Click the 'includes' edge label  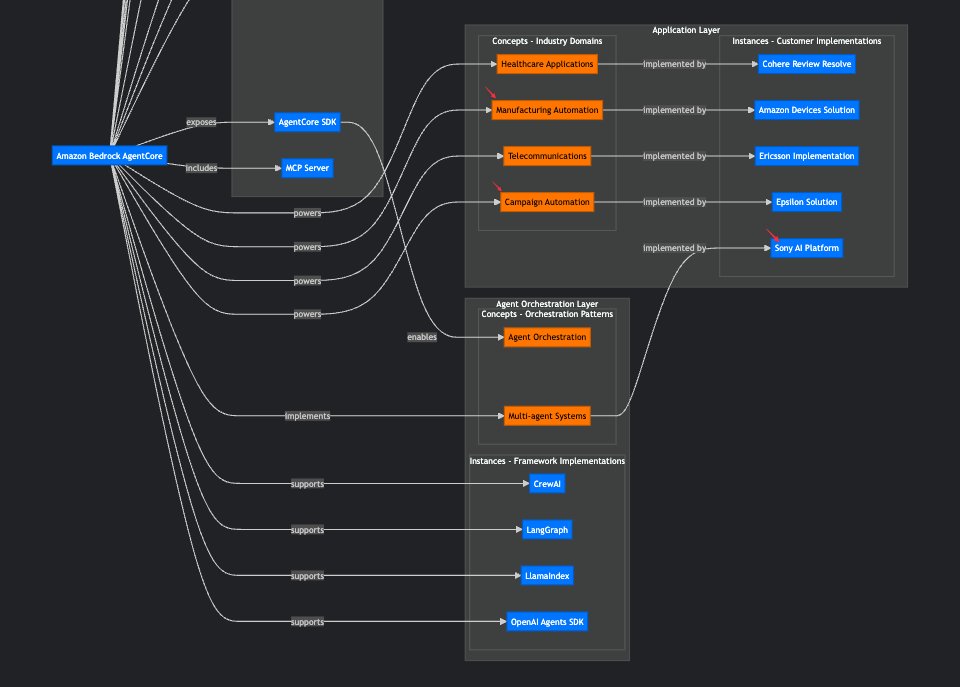(x=201, y=168)
